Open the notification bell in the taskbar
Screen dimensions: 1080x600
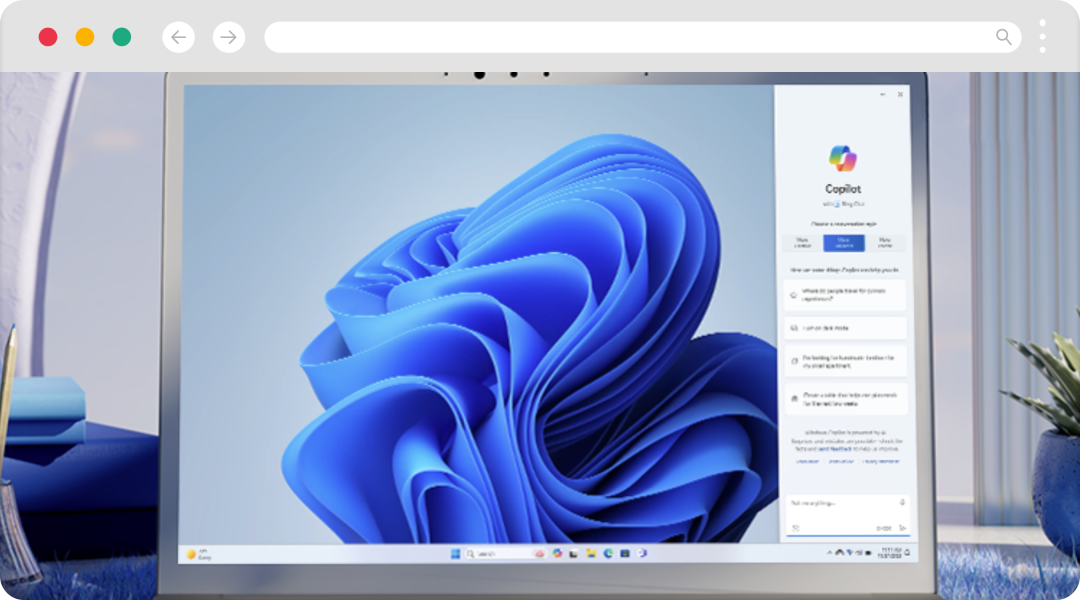click(x=907, y=552)
